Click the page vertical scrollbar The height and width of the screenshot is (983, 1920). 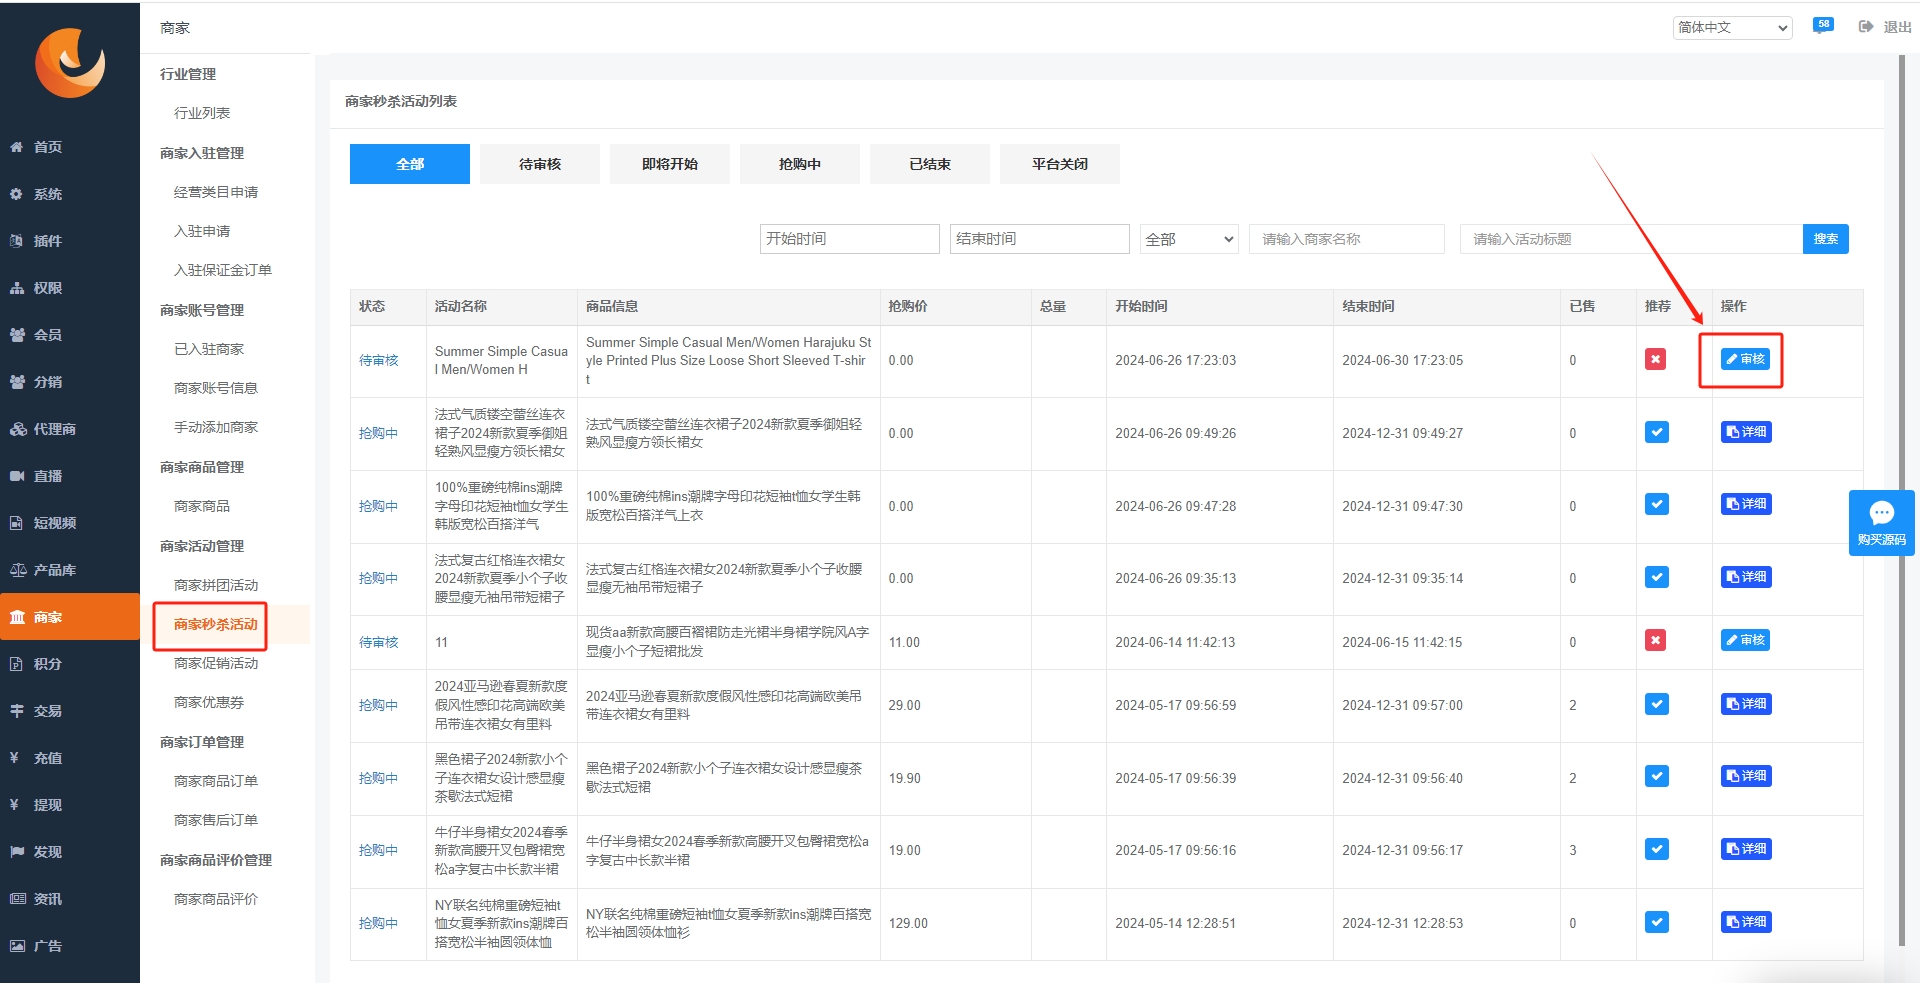1902,500
